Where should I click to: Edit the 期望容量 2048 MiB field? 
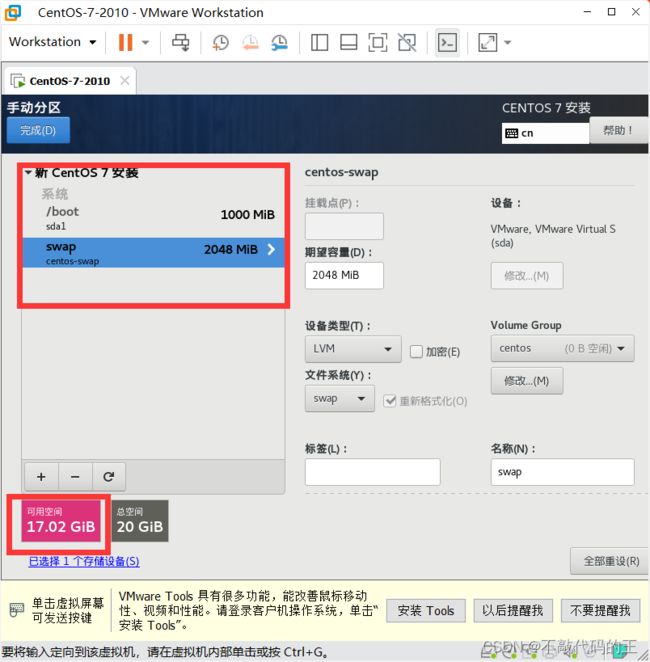pyautogui.click(x=344, y=275)
